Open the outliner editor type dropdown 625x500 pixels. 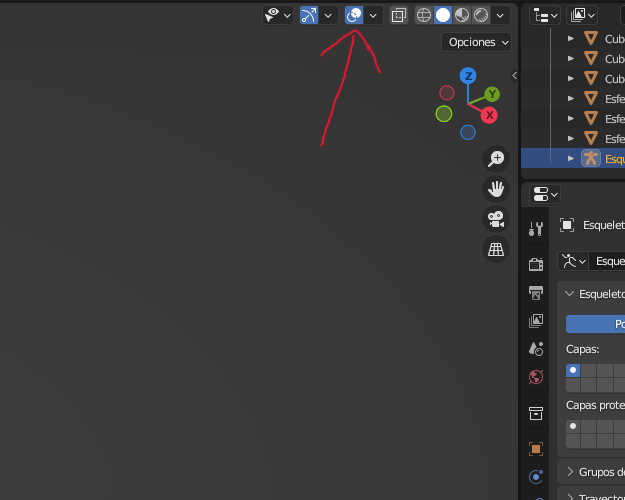(x=545, y=16)
